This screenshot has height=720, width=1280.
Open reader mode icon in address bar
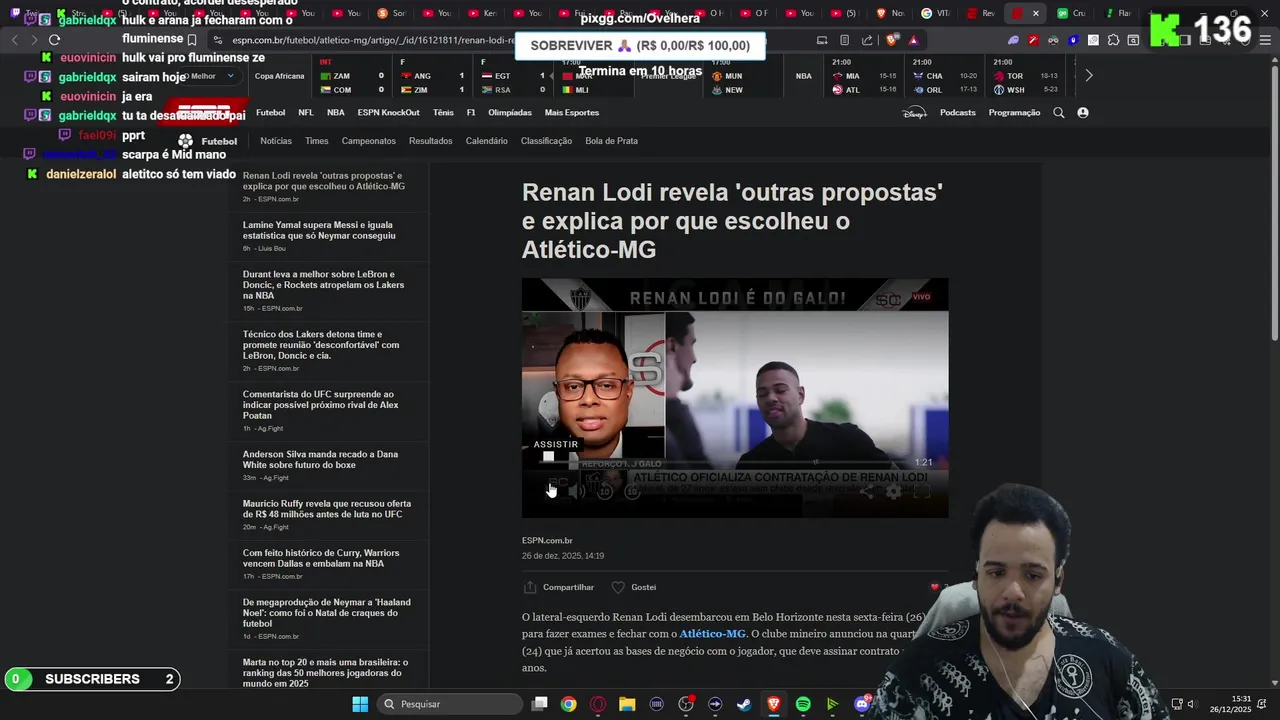point(845,40)
